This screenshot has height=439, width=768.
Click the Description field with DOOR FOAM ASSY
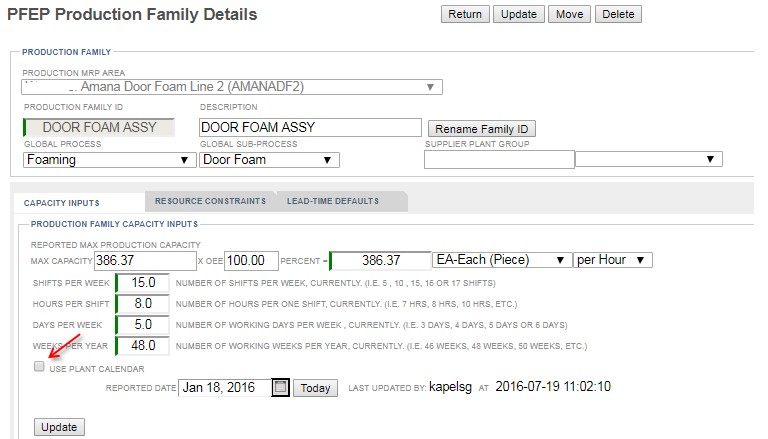[310, 127]
